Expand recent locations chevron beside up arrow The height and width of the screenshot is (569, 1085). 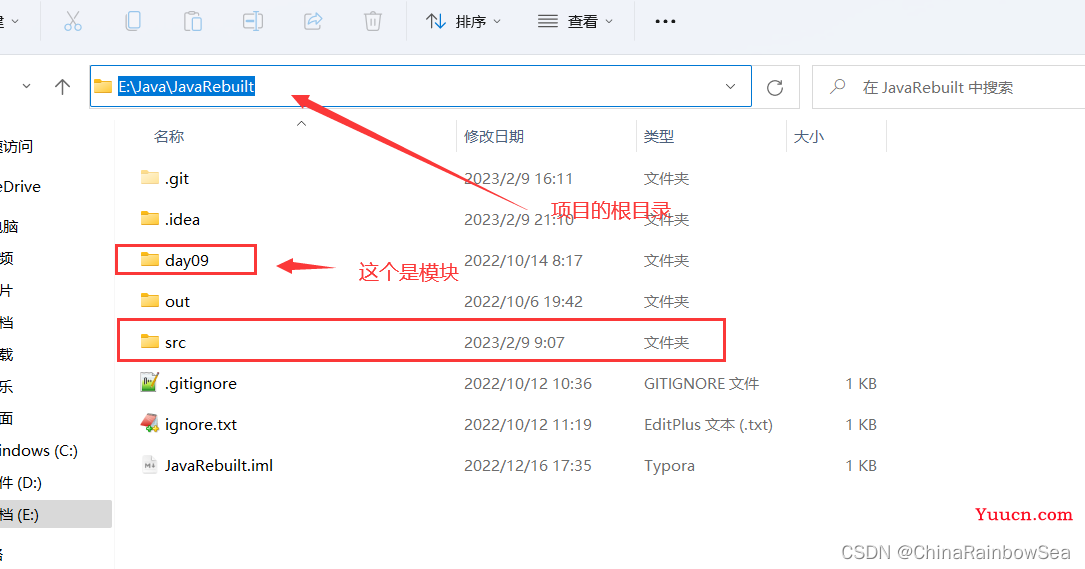(26, 87)
